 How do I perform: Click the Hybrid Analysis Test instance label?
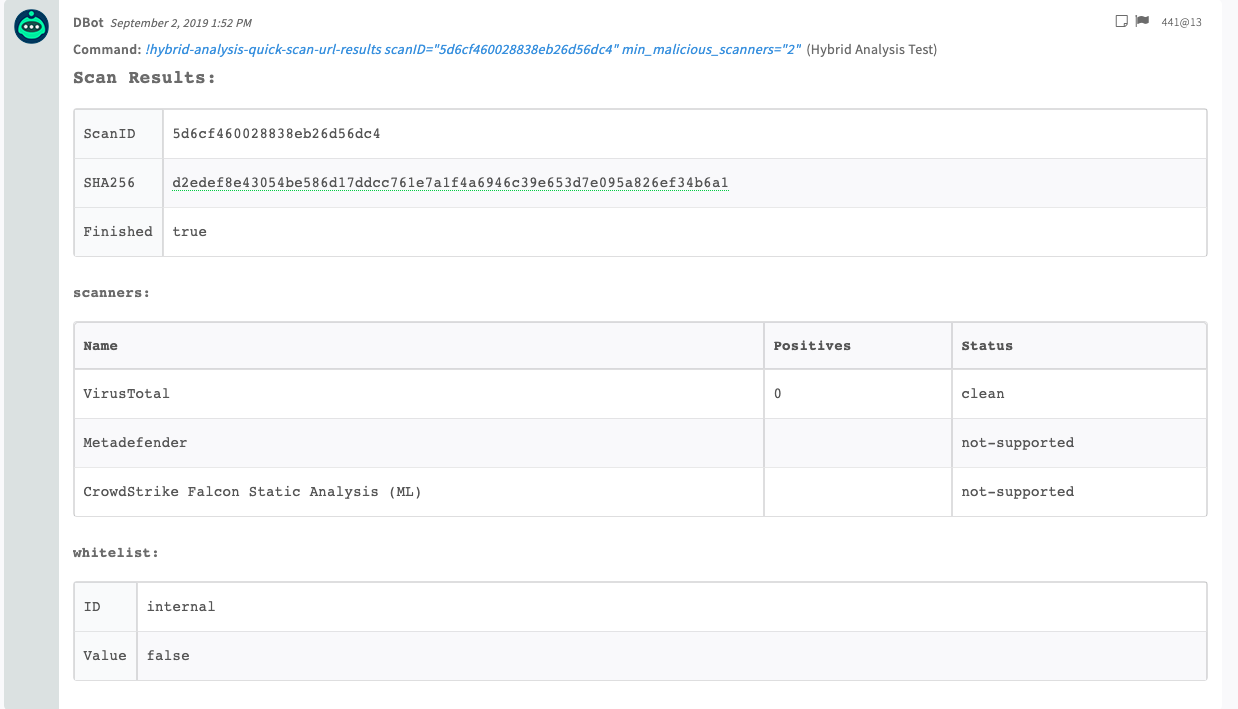(x=871, y=50)
